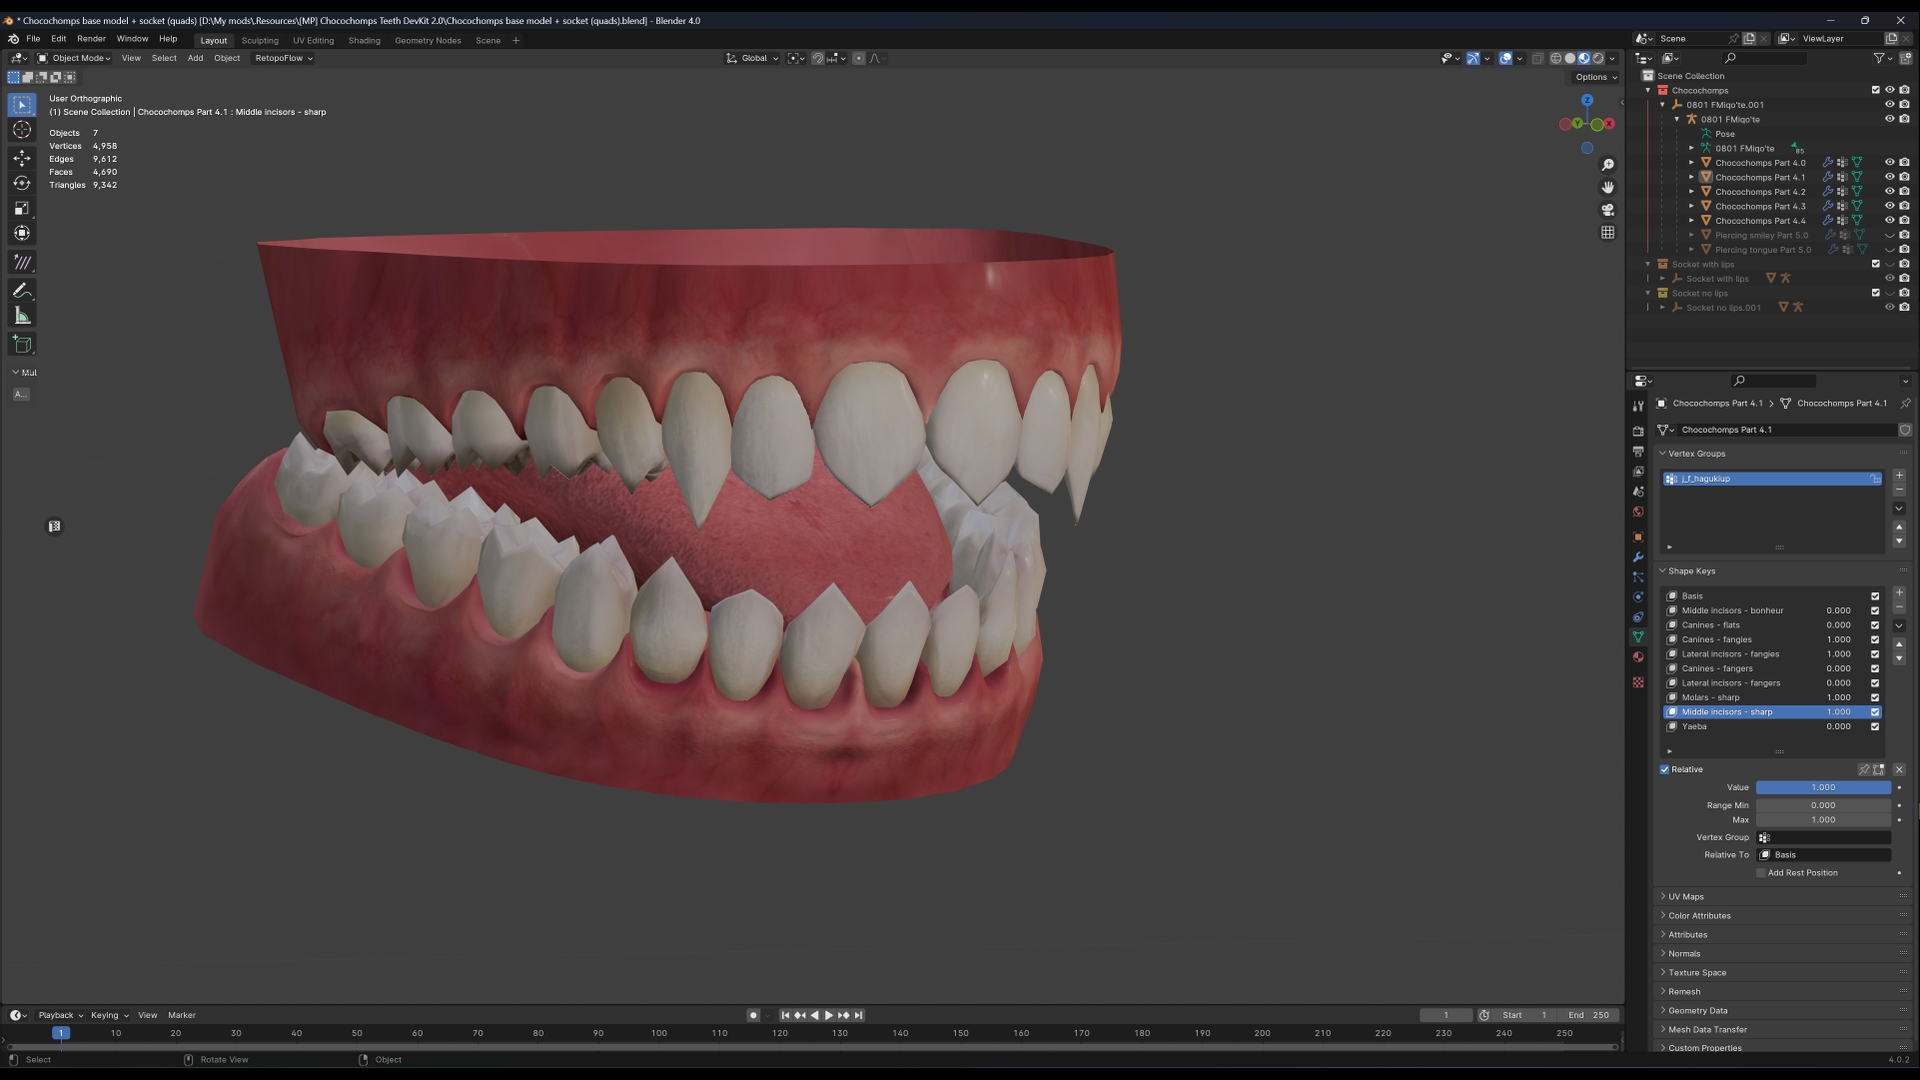Click the End frame 250 field
This screenshot has height=1080, width=1920.
[x=1588, y=1015]
